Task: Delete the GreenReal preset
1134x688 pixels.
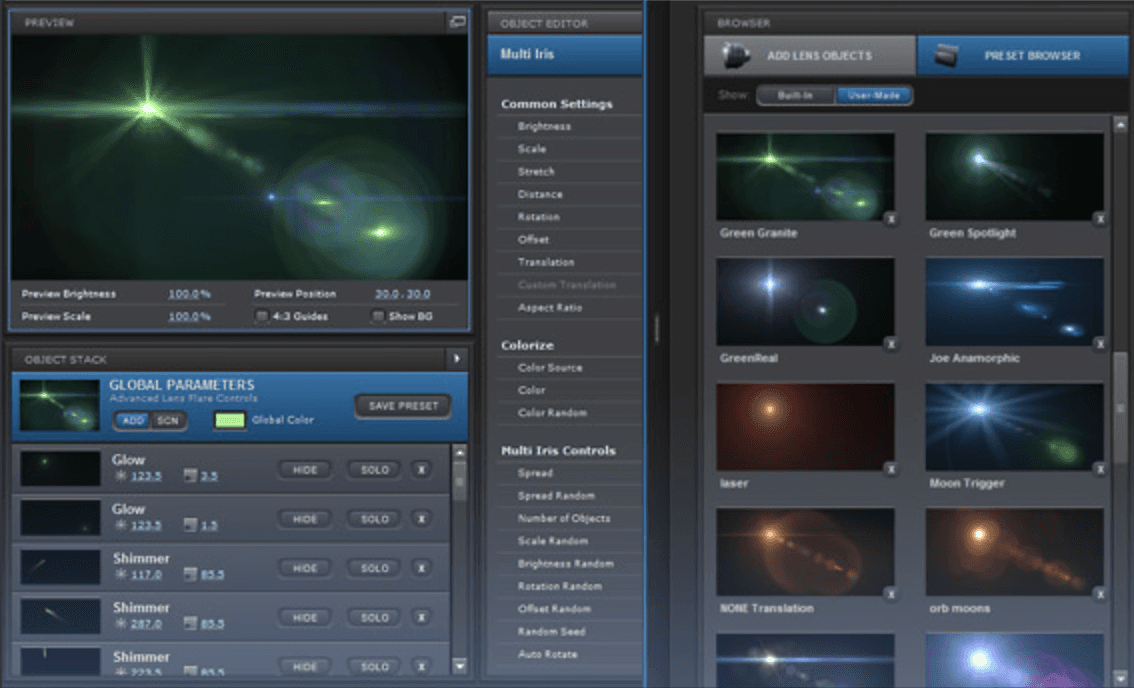Action: [891, 344]
